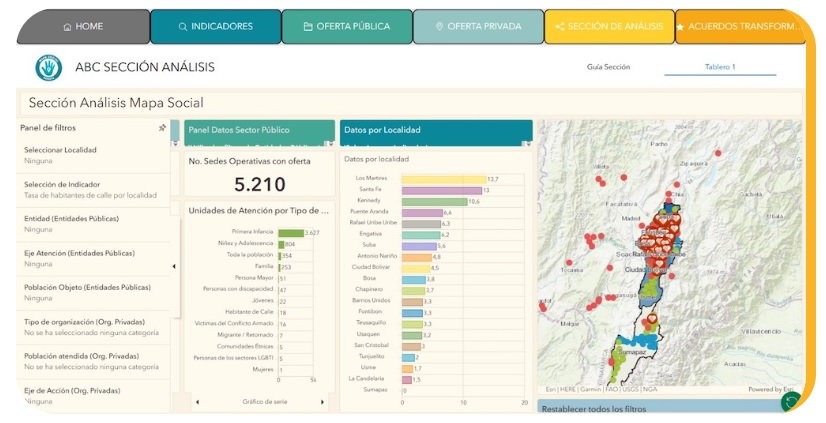Click the Primera Infancia green bar
This screenshot has width=826, height=423.
coord(290,232)
